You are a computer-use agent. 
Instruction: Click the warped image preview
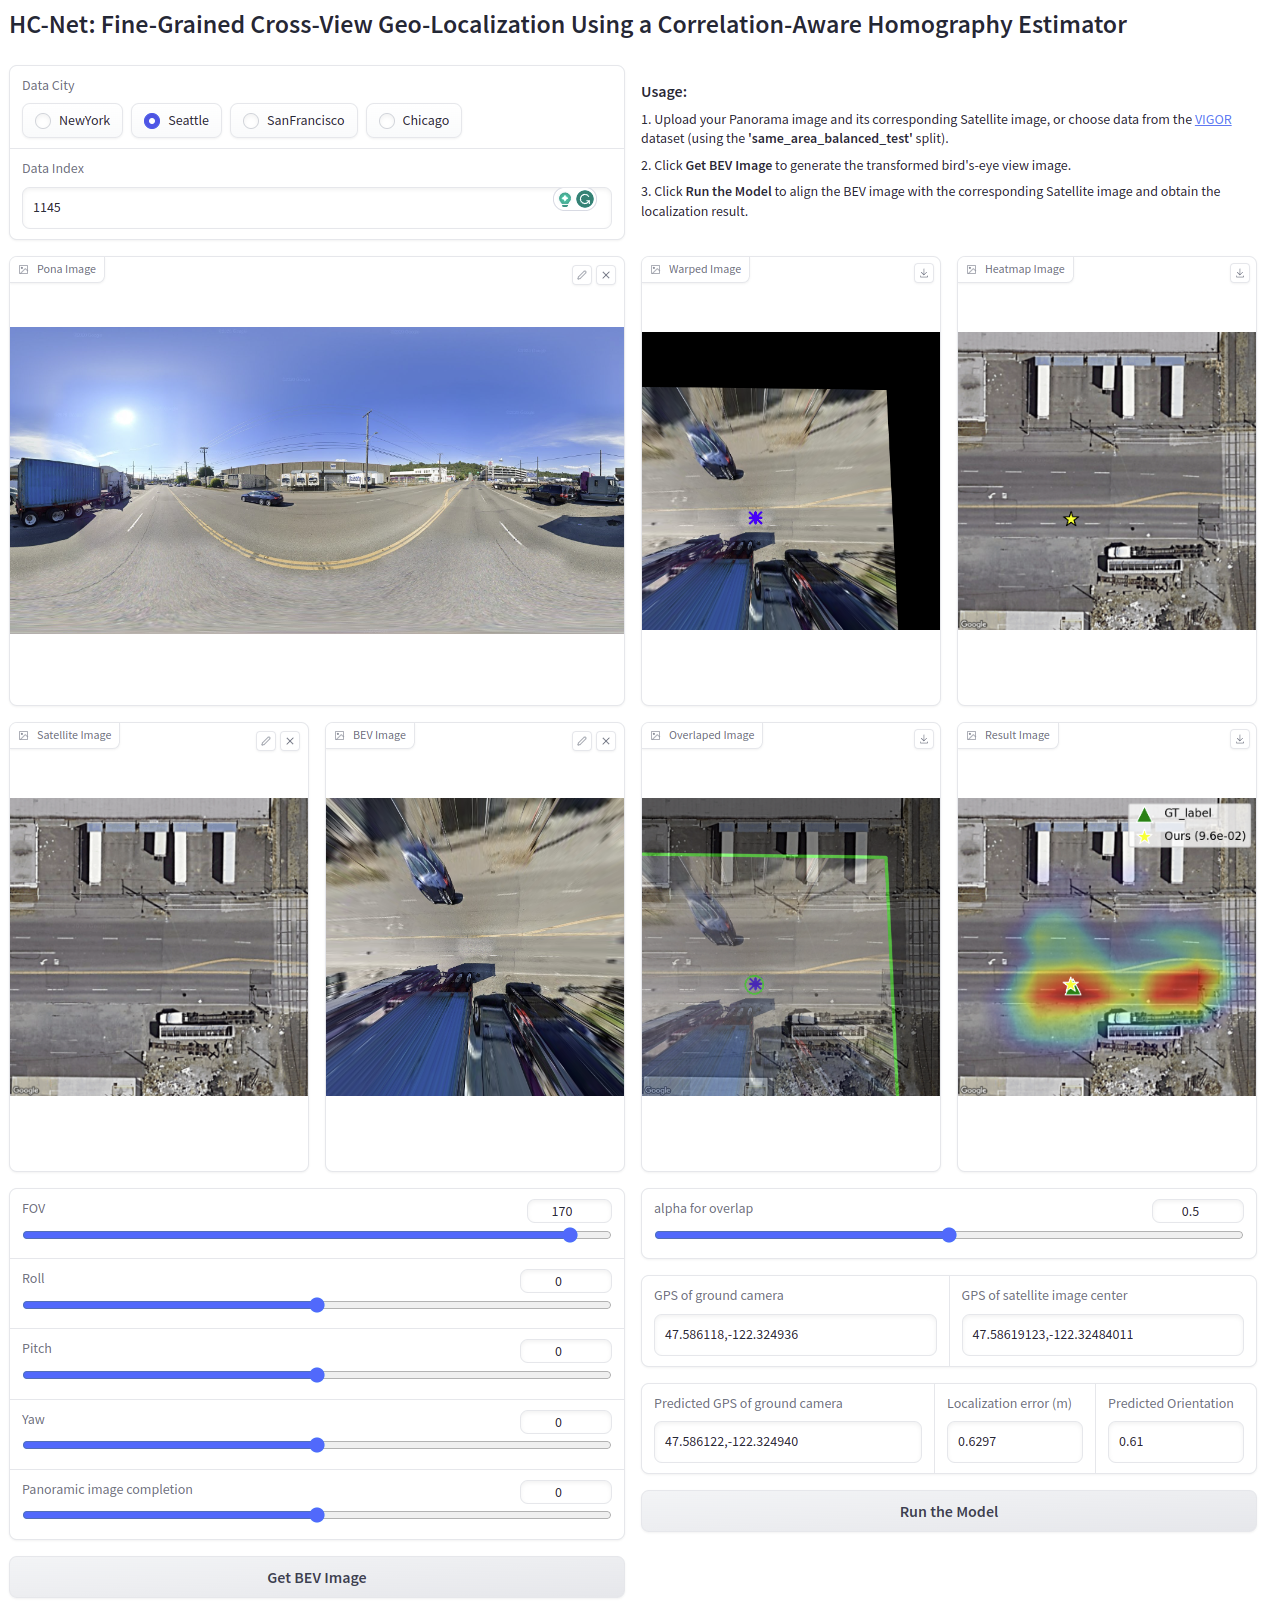coord(791,481)
